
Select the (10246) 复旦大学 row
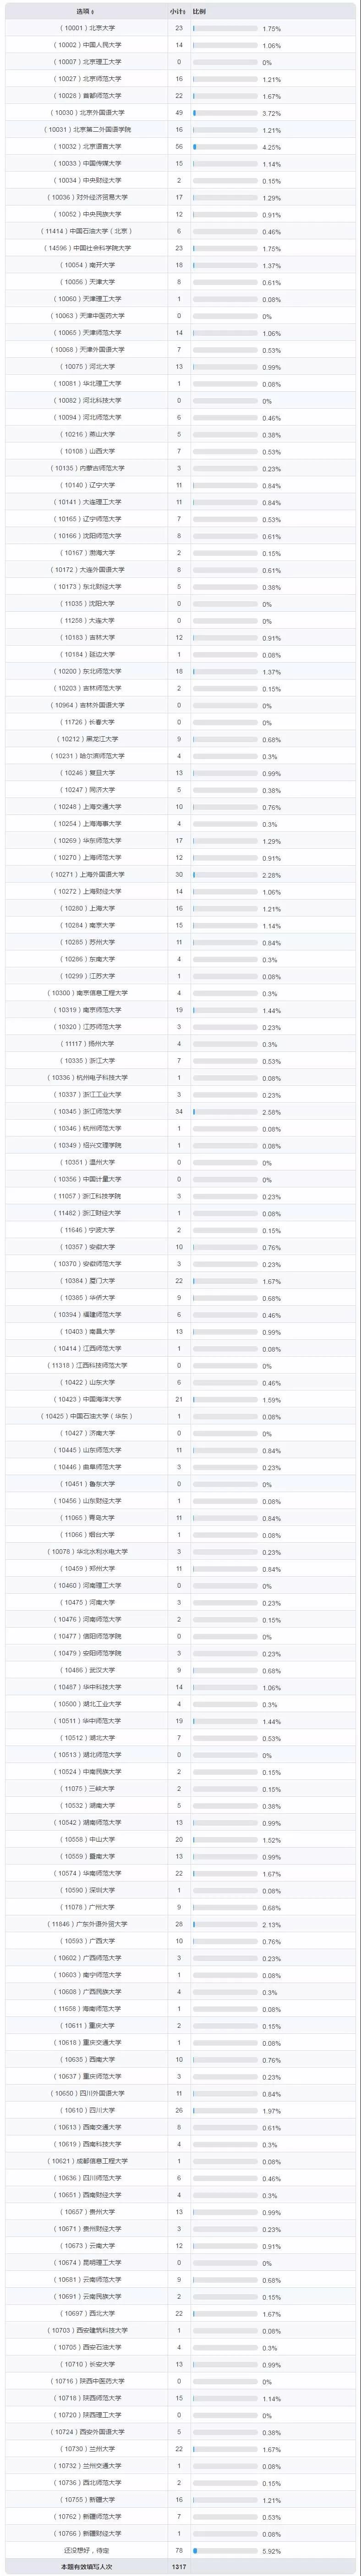180,773
